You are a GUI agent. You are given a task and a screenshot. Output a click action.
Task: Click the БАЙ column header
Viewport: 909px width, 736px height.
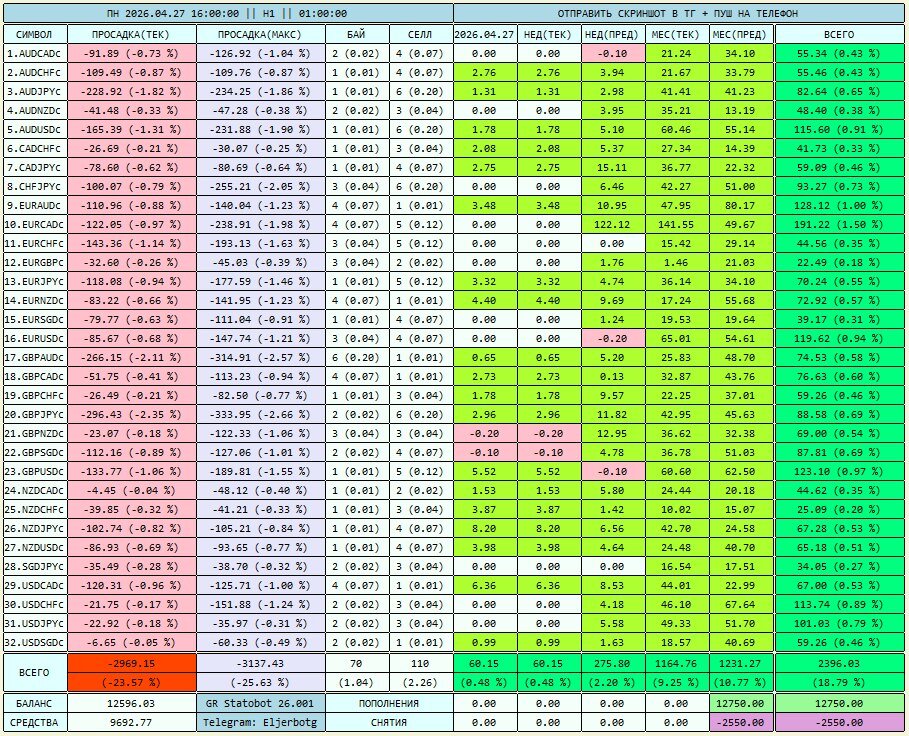click(357, 34)
